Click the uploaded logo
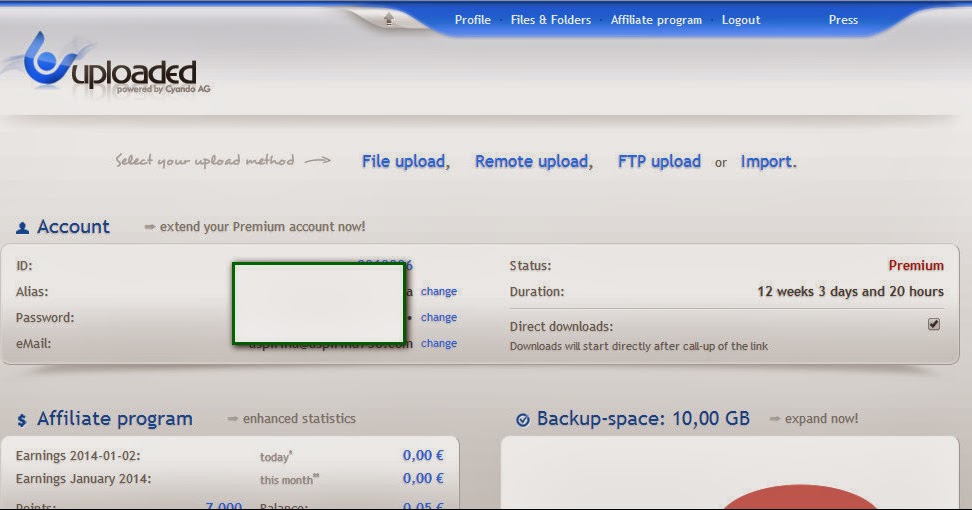 (112, 65)
